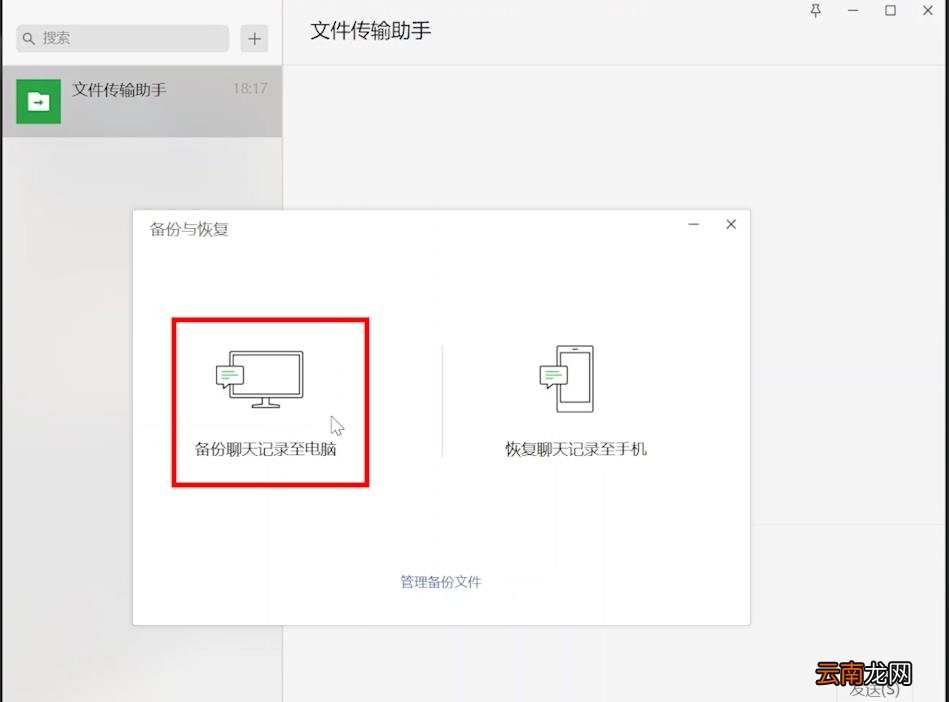
Task: Select 恢复聊天记录至手机 option
Action: (x=576, y=449)
